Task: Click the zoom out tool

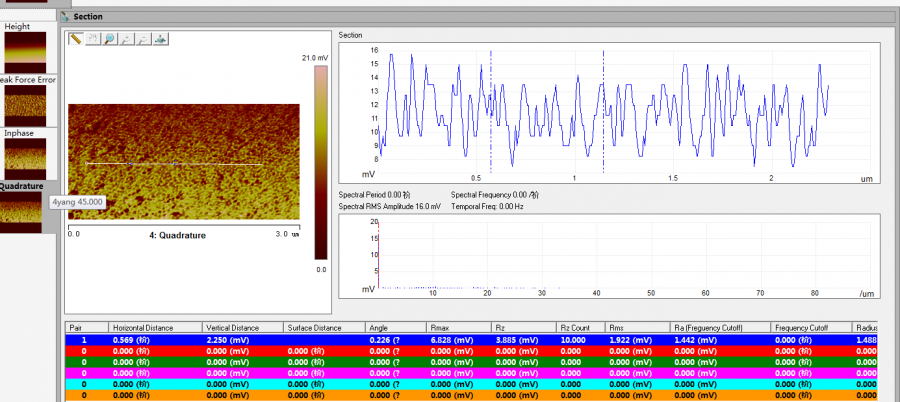Action: 143,39
